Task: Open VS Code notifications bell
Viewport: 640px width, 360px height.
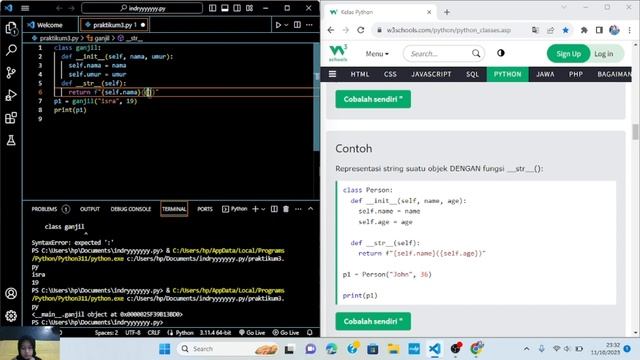Action: coord(310,333)
